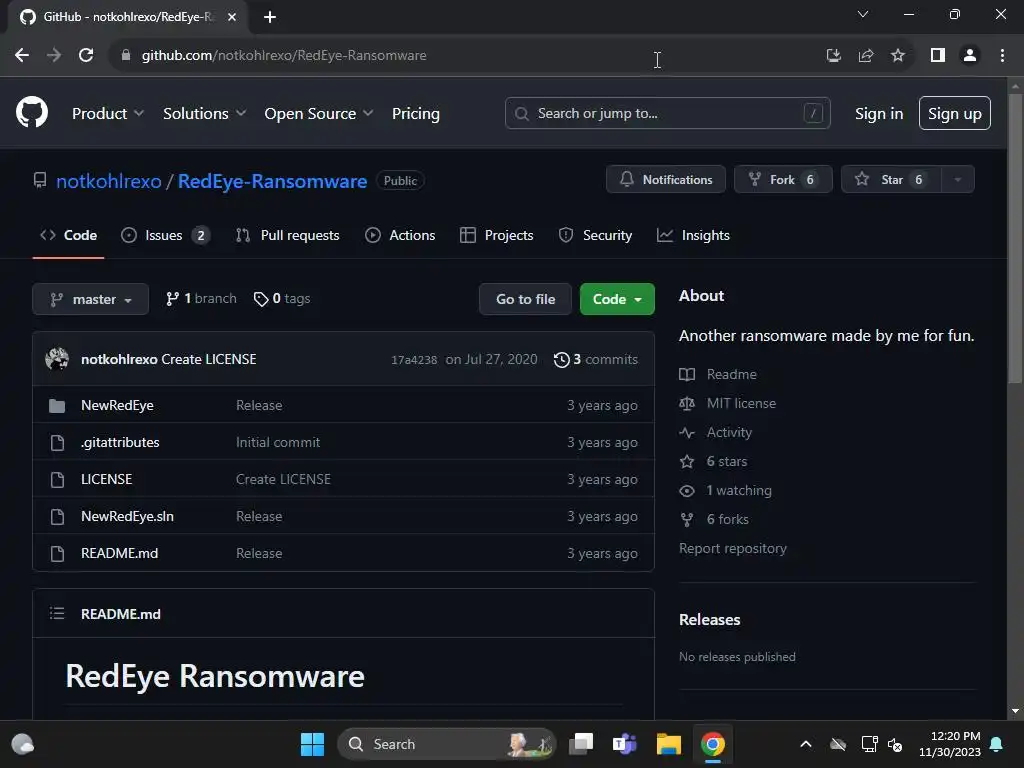Click the page vertical scrollbar

pos(1015,239)
